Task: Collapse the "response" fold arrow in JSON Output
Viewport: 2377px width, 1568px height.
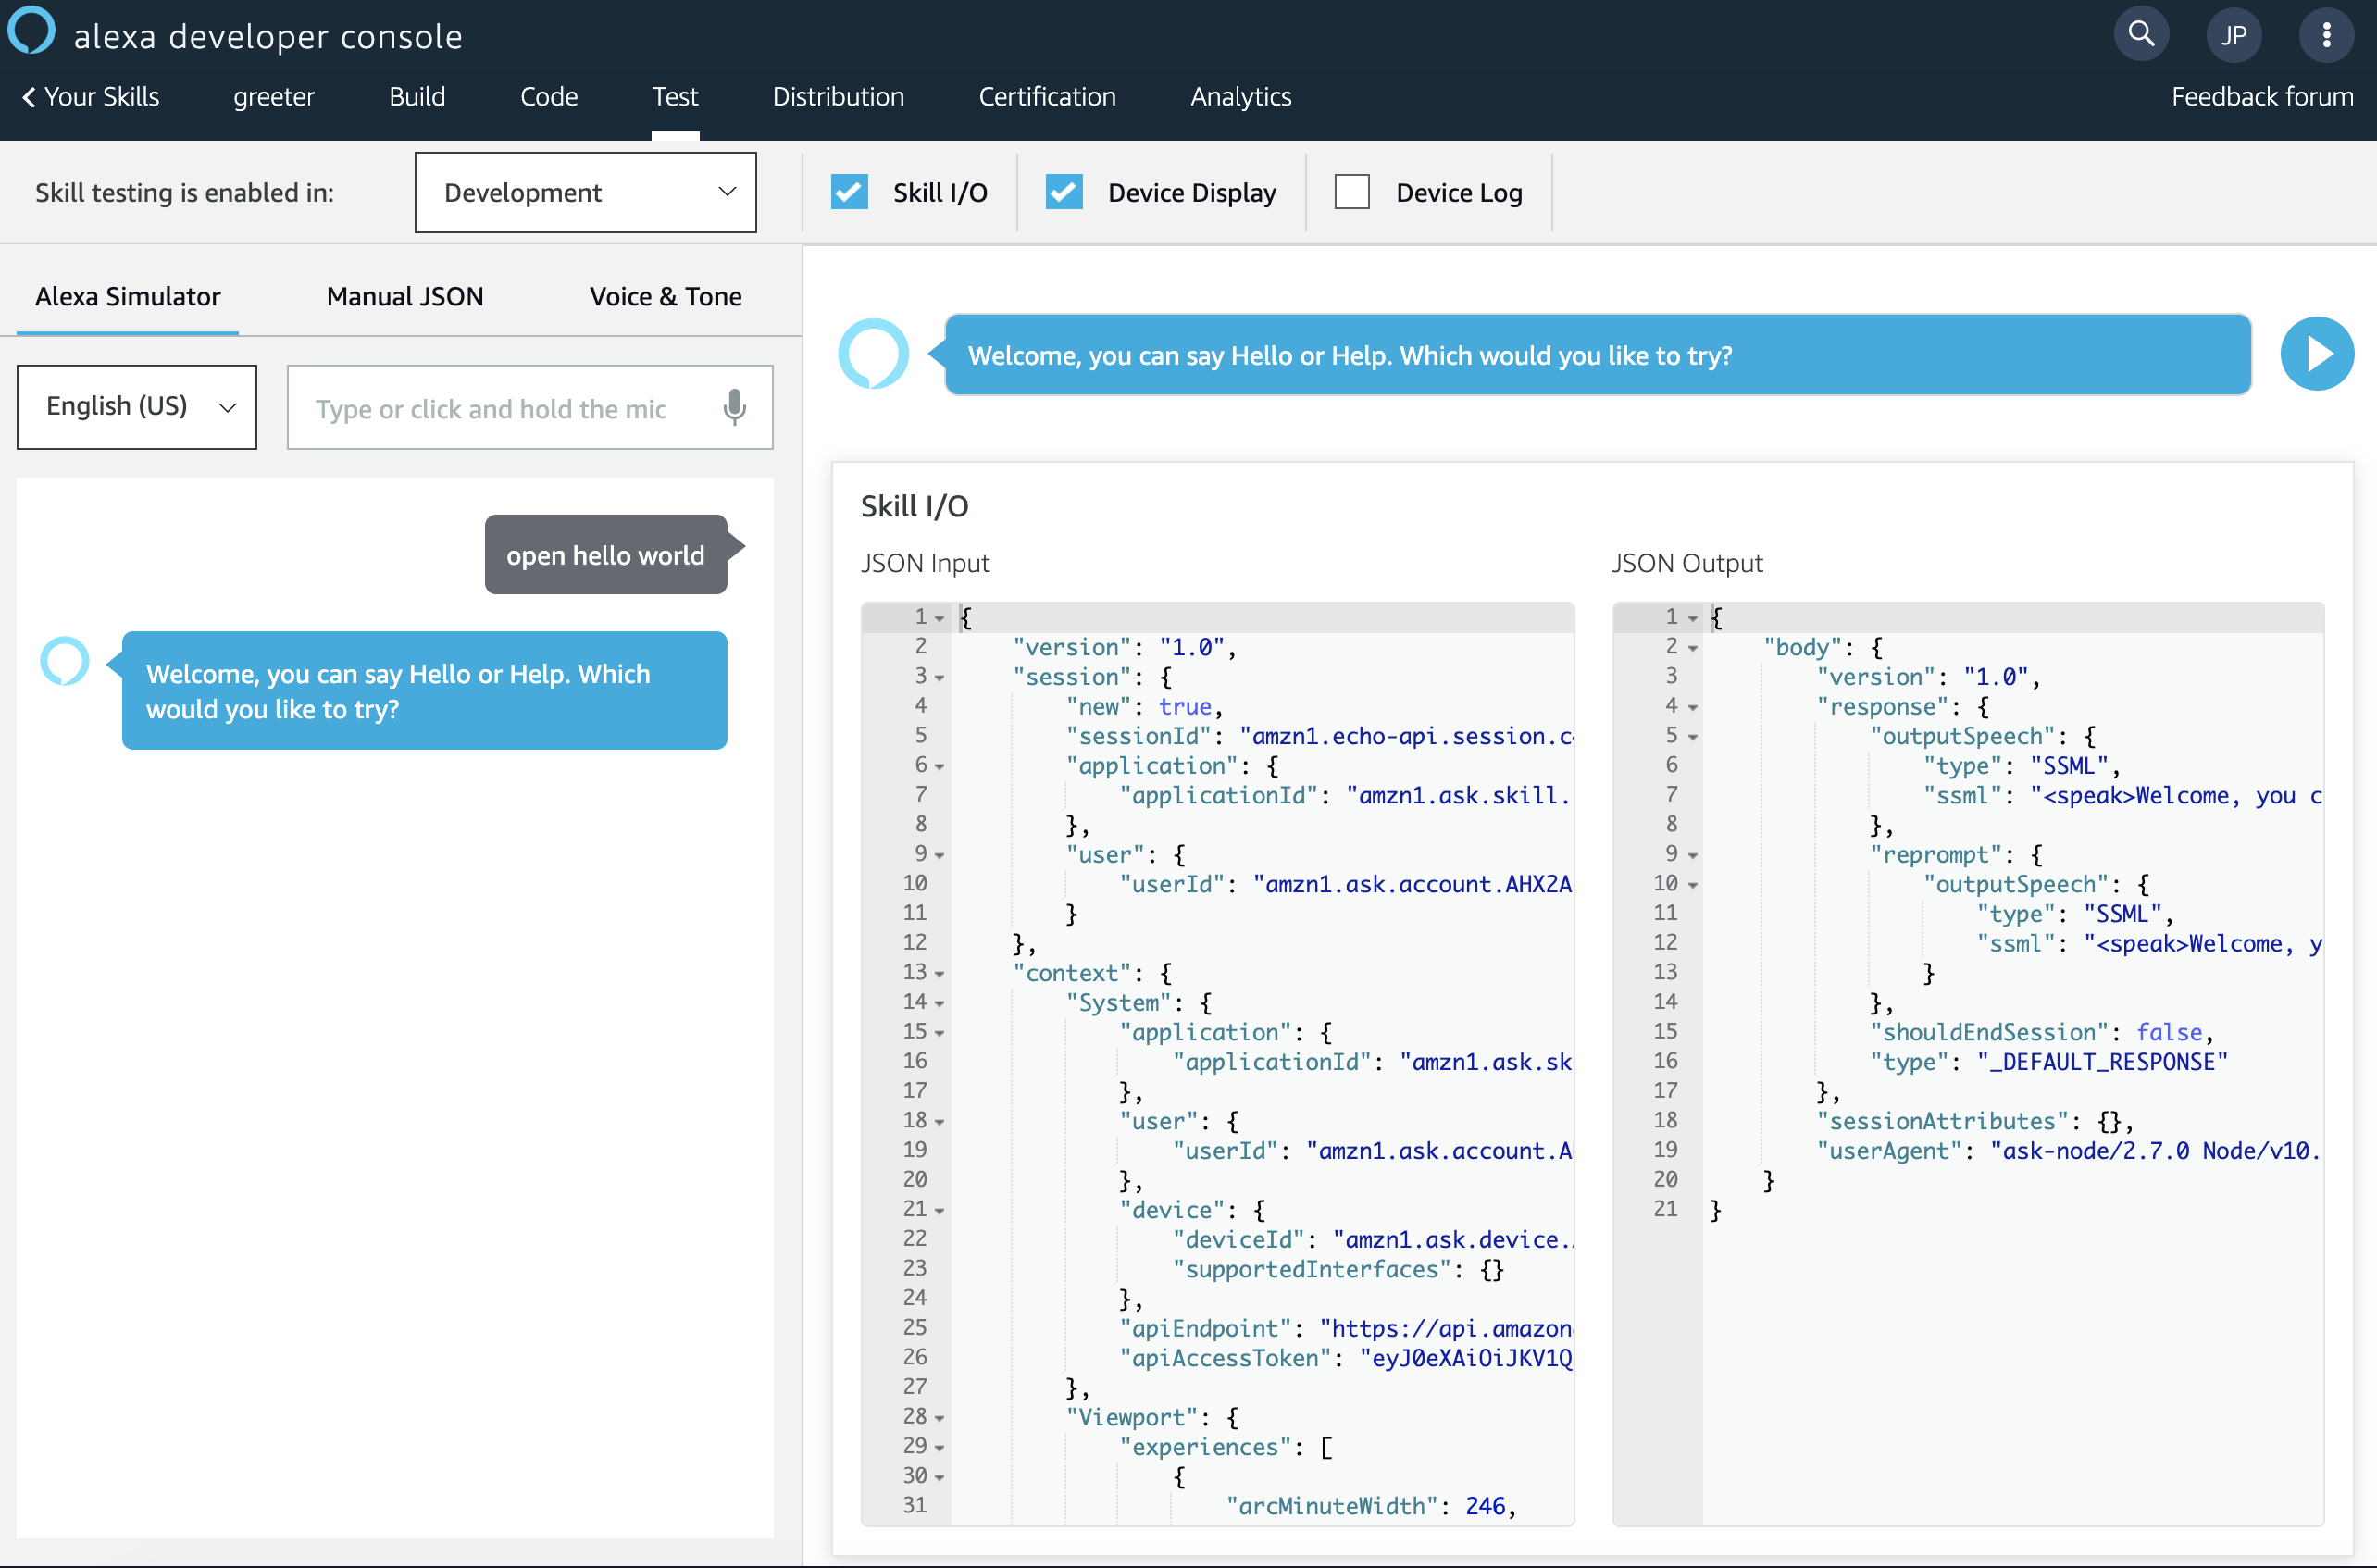Action: (x=1692, y=708)
